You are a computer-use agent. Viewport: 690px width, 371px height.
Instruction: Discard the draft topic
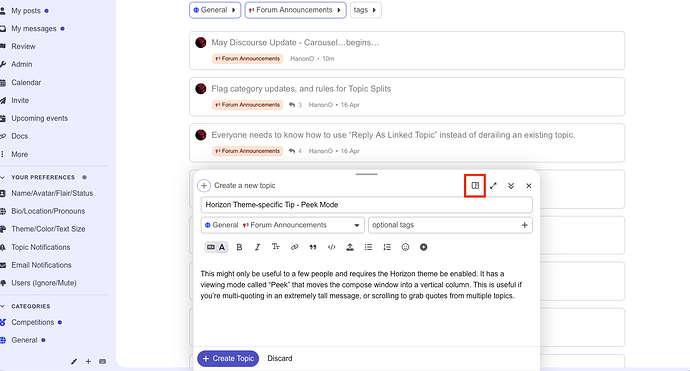(x=280, y=359)
